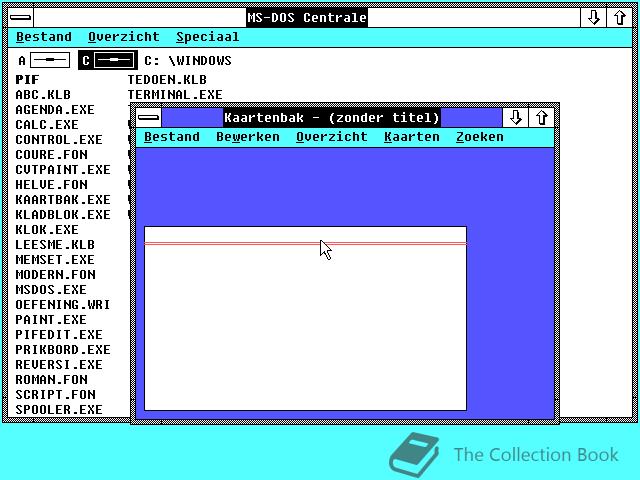The height and width of the screenshot is (480, 640).
Task: Click the Kaartenbak title bar
Action: pyautogui.click(x=332, y=118)
